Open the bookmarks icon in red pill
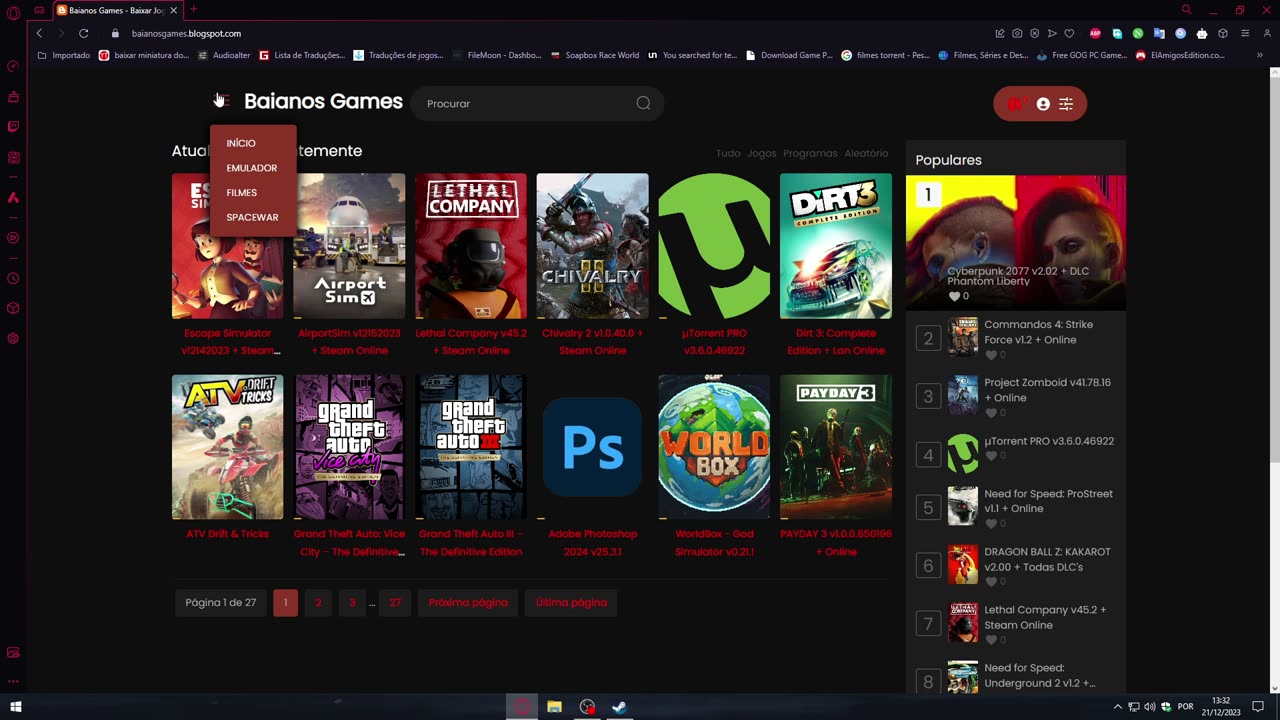Screen dimensions: 1280x720 [1015, 104]
